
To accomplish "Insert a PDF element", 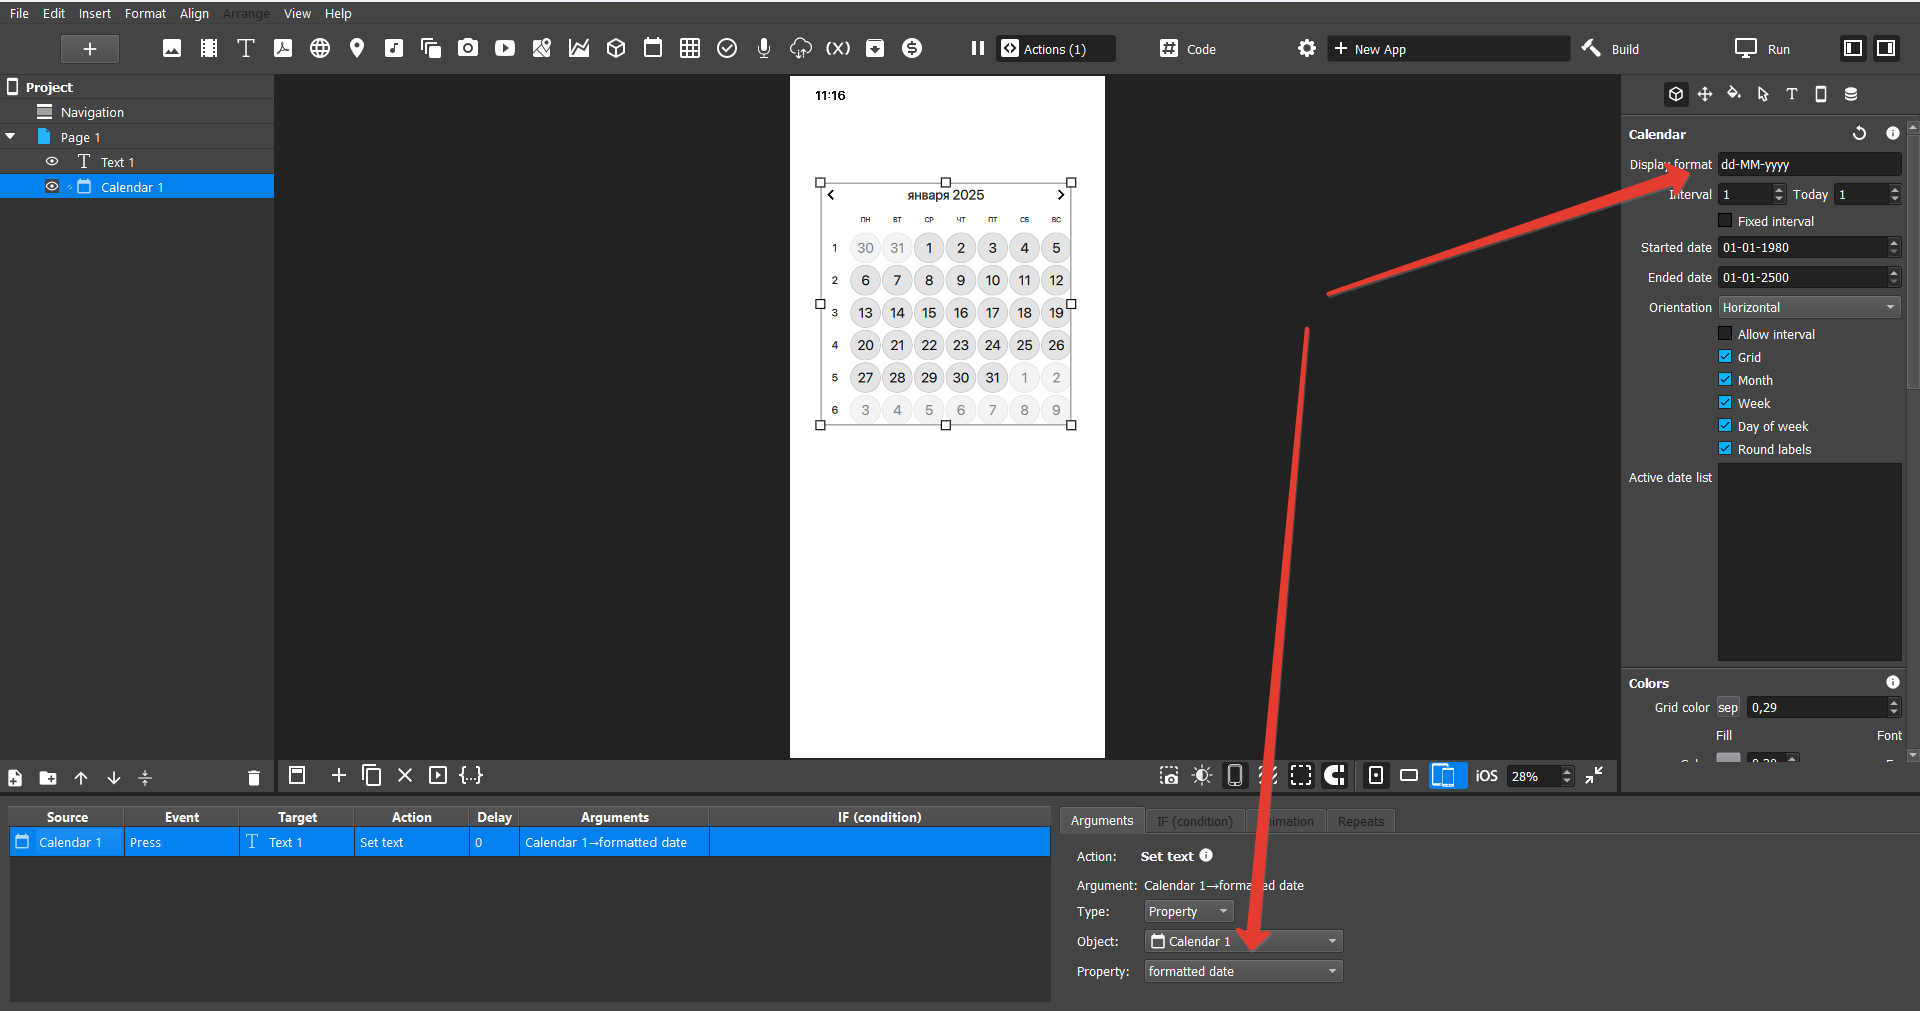I will tap(283, 48).
